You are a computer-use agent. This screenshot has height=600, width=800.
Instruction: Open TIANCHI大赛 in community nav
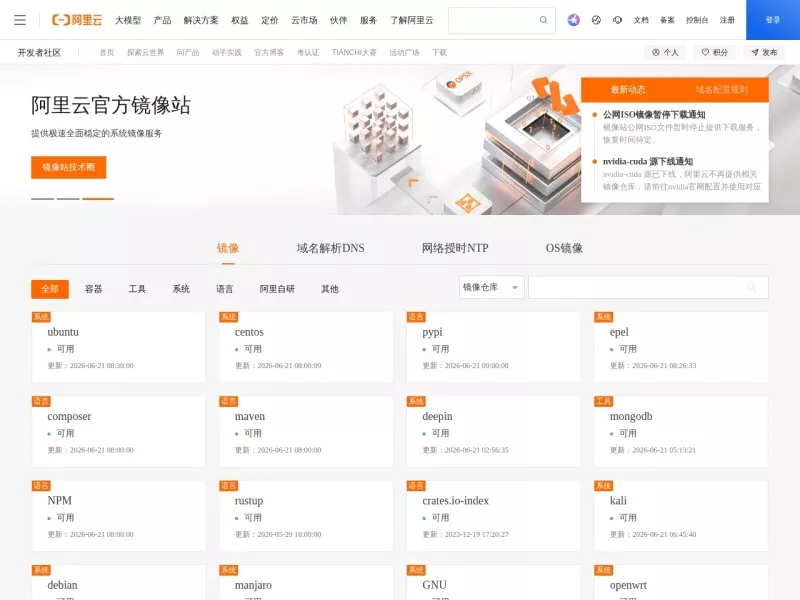coord(354,53)
